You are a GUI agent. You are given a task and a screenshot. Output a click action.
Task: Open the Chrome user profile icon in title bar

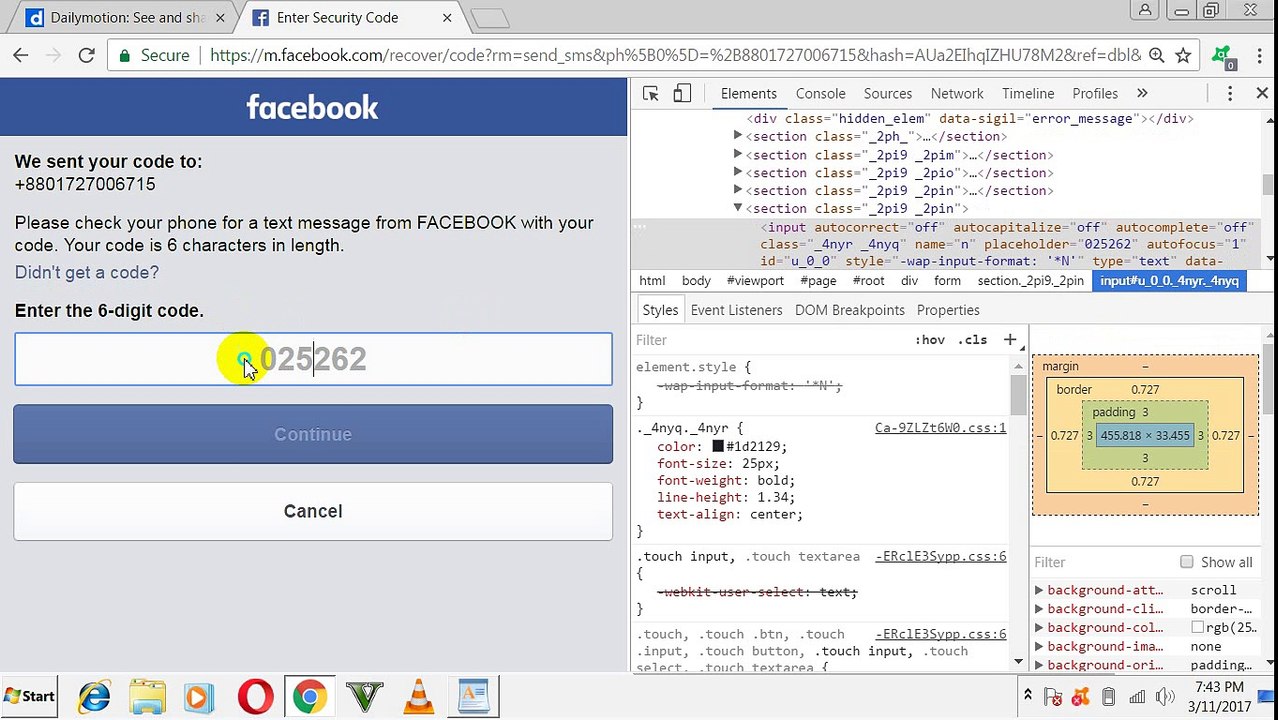[x=1145, y=10]
